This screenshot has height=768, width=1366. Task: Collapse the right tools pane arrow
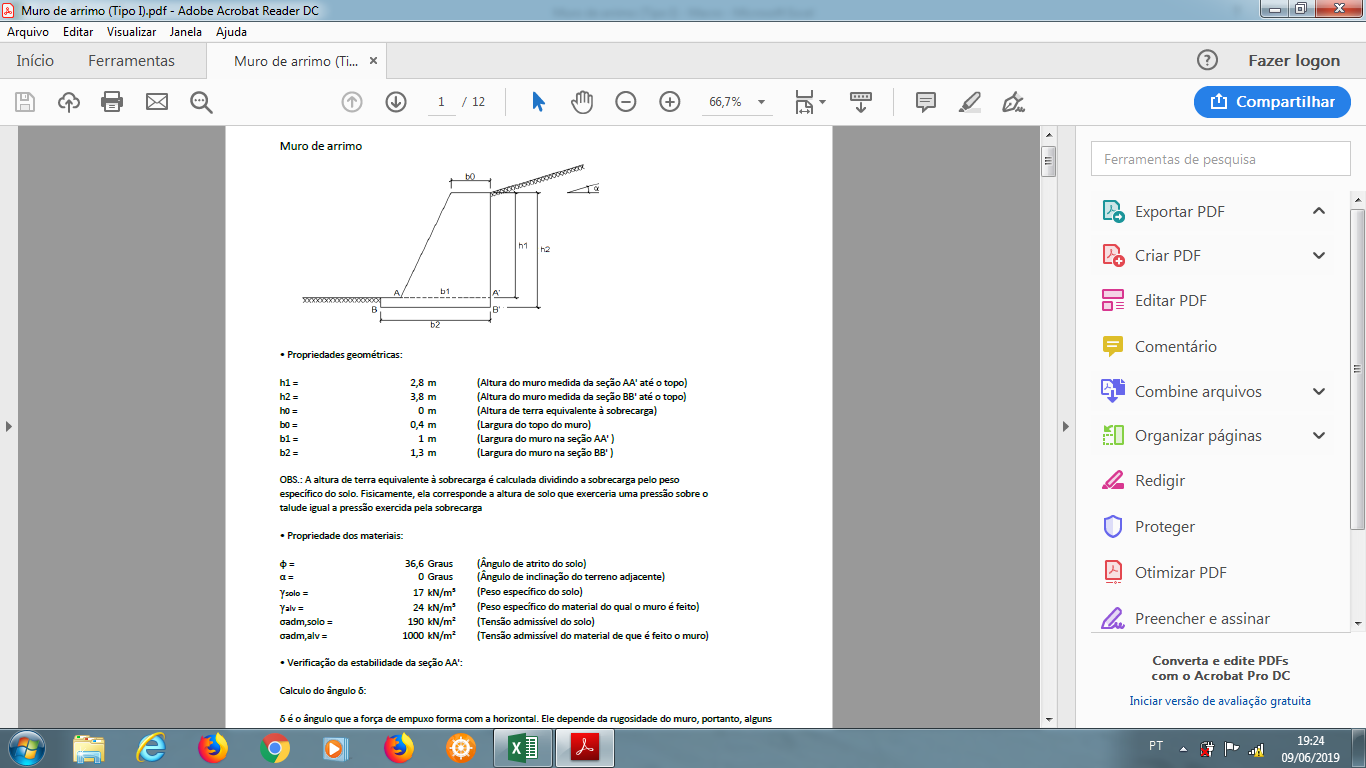pyautogui.click(x=1065, y=426)
